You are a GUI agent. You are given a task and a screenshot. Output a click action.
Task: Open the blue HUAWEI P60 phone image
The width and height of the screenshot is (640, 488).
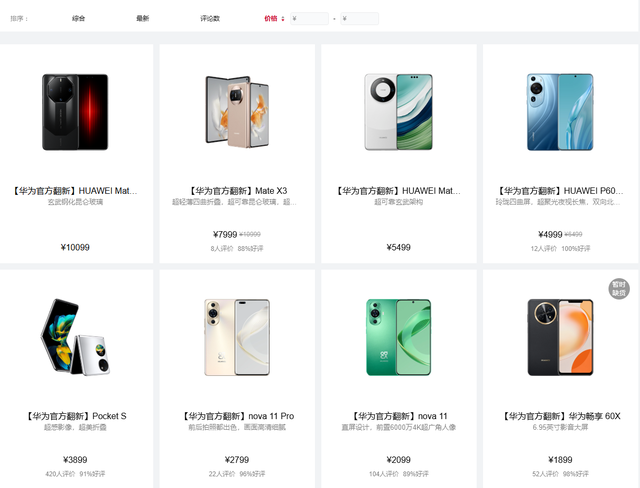(560, 112)
